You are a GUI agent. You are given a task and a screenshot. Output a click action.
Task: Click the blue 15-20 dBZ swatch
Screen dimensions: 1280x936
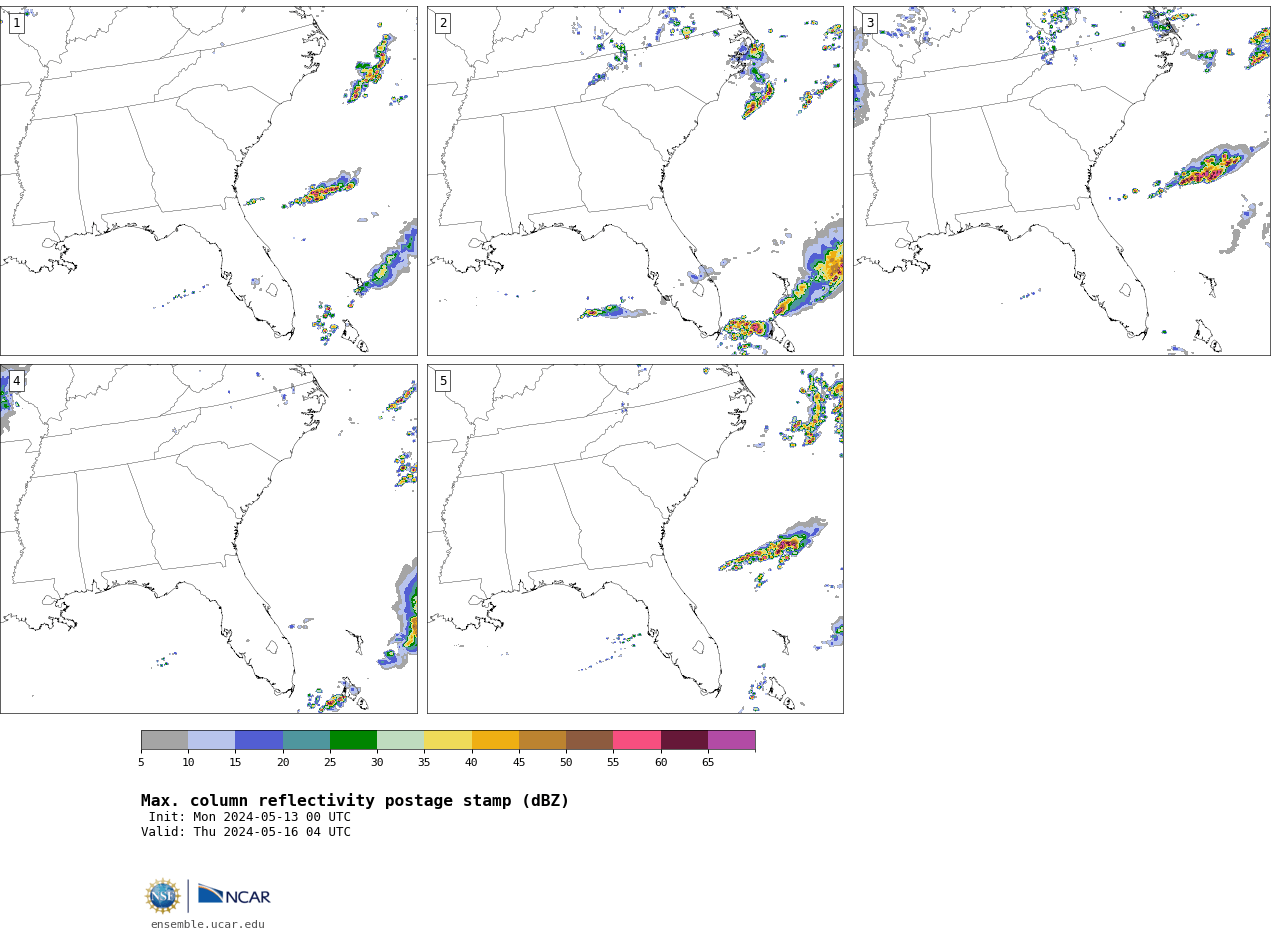259,740
